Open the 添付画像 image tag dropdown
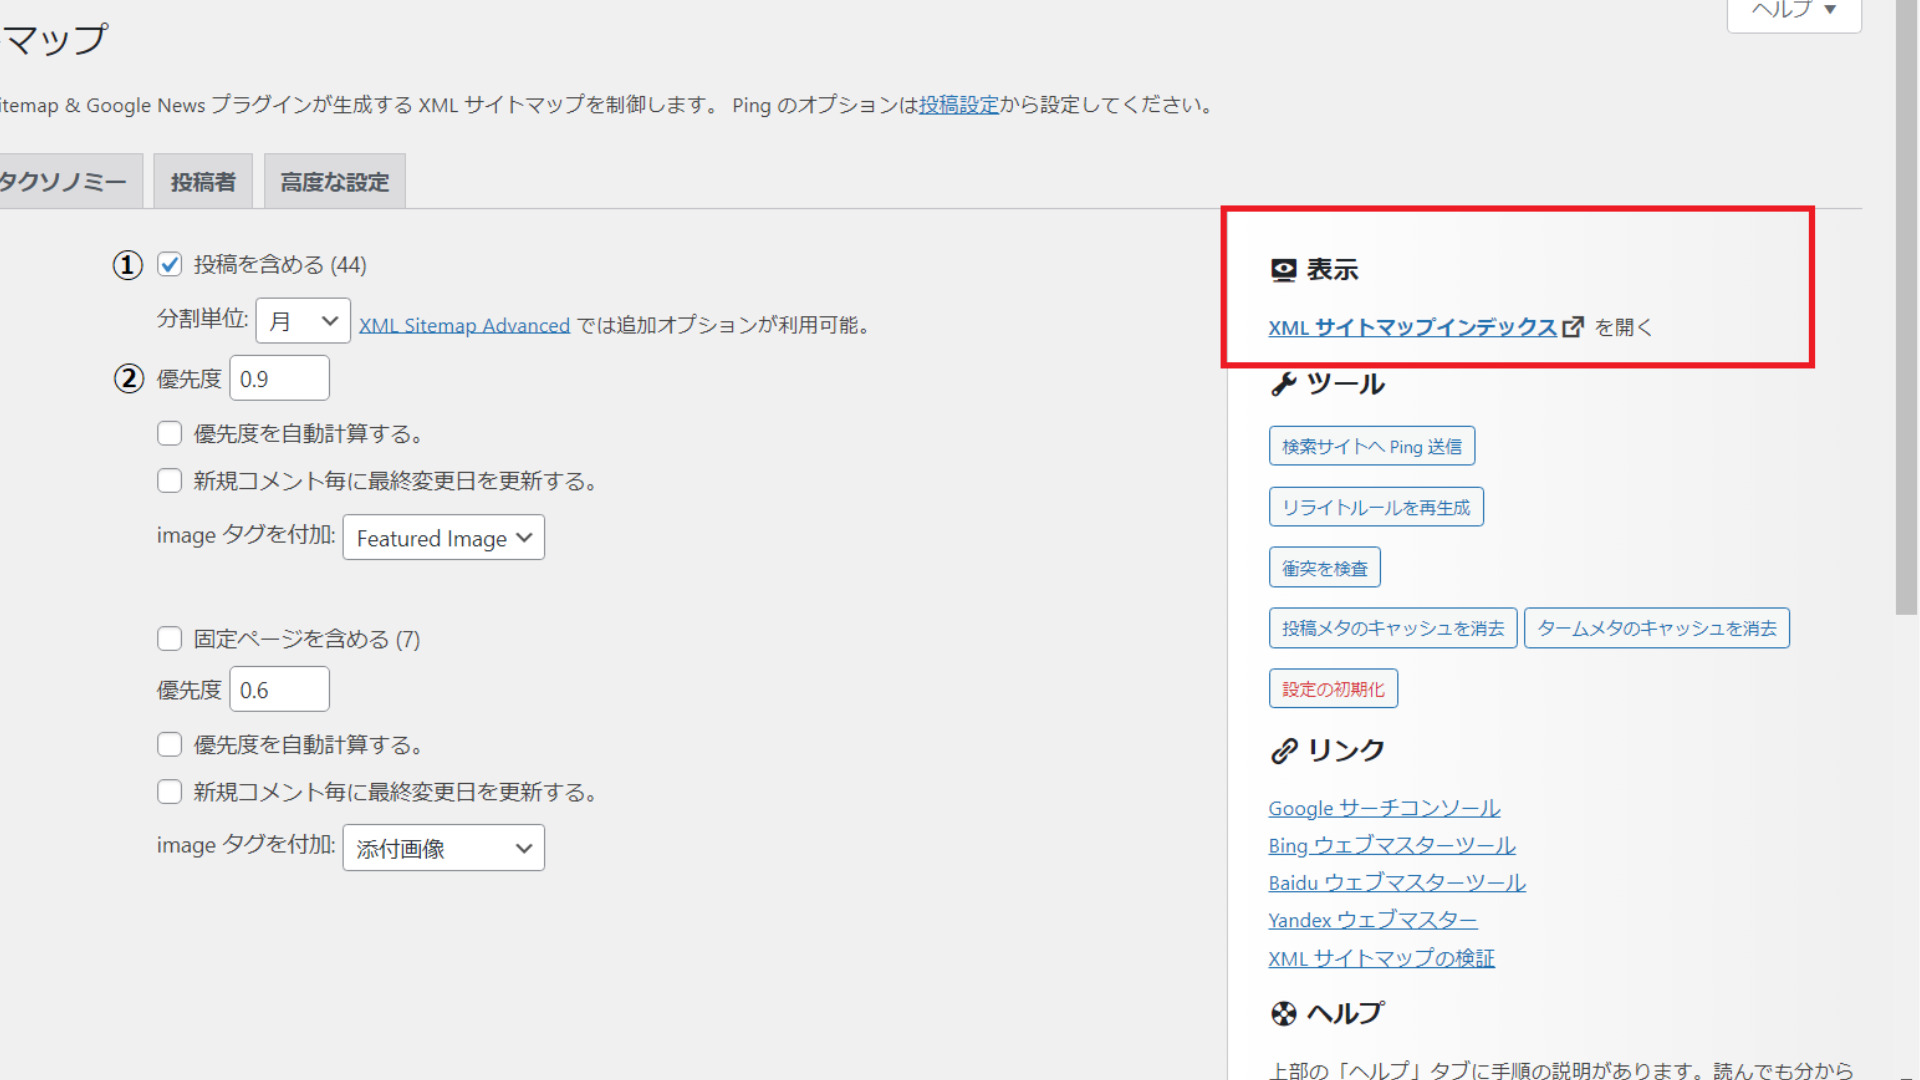This screenshot has width=1920, height=1080. (444, 848)
